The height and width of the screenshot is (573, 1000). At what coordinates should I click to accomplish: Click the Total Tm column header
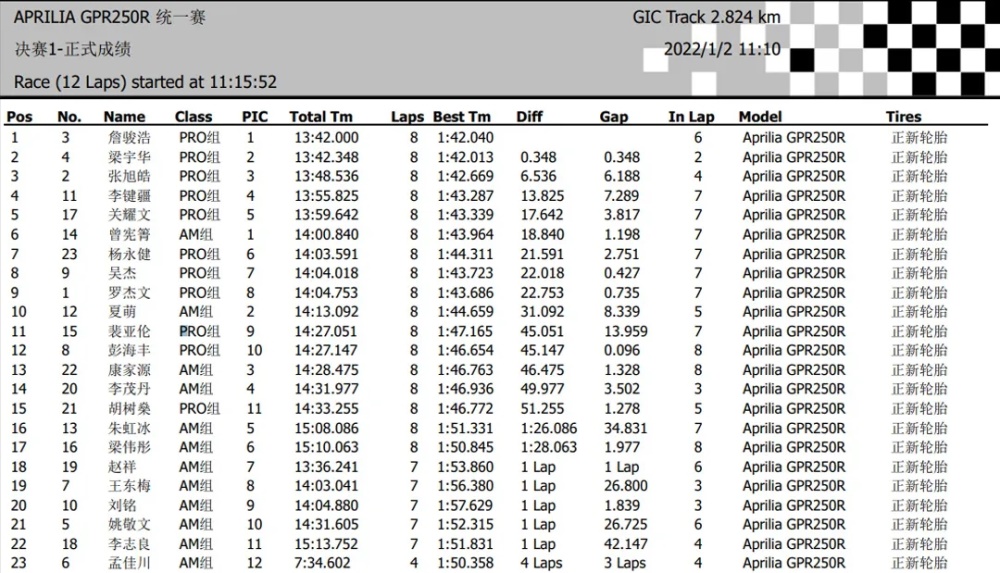pos(321,117)
